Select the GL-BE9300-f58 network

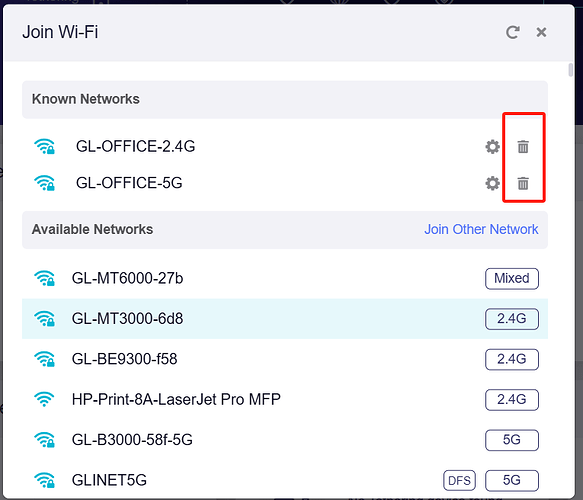(x=285, y=359)
